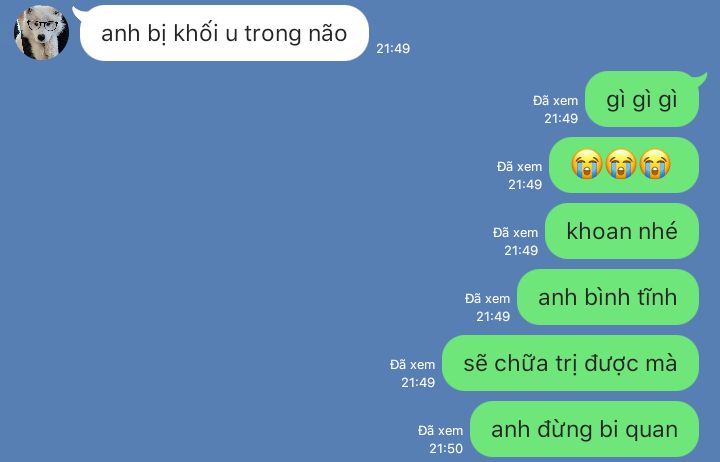This screenshot has height=462, width=720.
Task: Tap the 'anh đừng bi quan' bubble
Action: (585, 429)
